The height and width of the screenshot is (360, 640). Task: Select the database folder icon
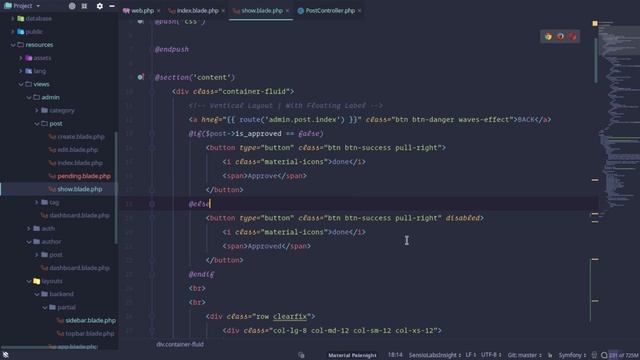(20, 19)
